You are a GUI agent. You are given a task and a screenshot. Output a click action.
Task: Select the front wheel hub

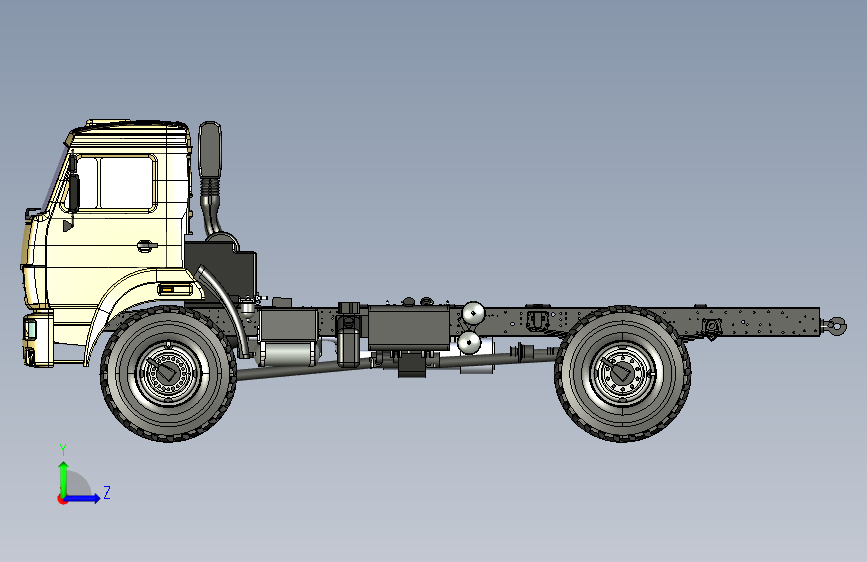[168, 374]
